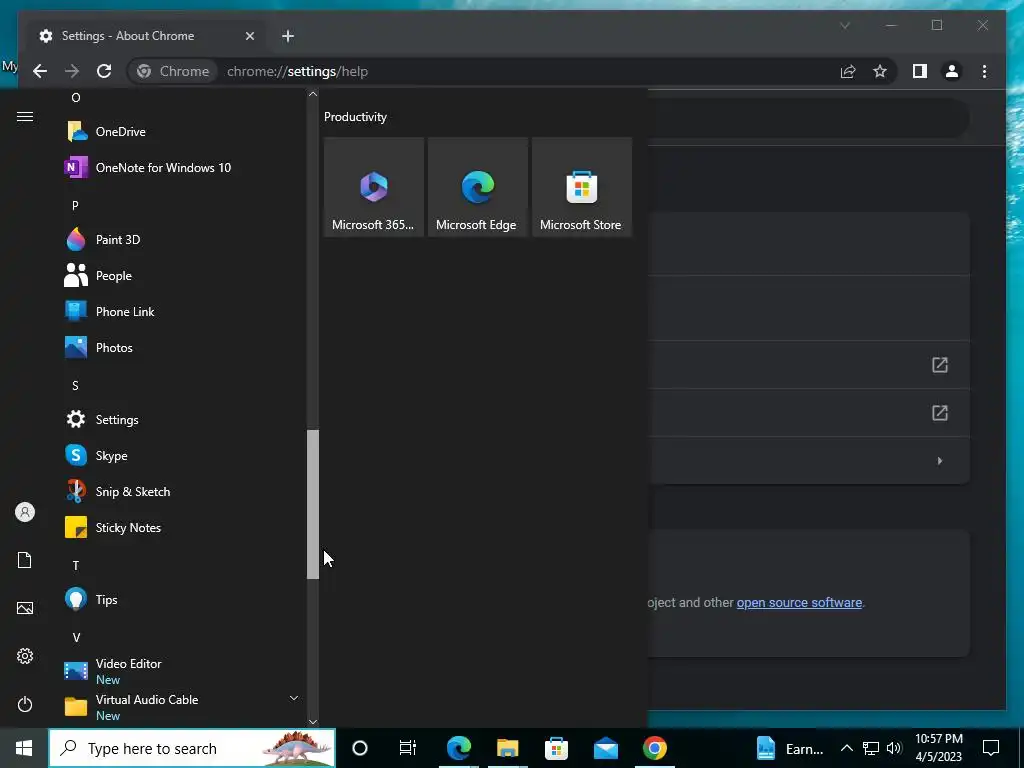Open the notification center
1024x768 pixels.
[991, 748]
